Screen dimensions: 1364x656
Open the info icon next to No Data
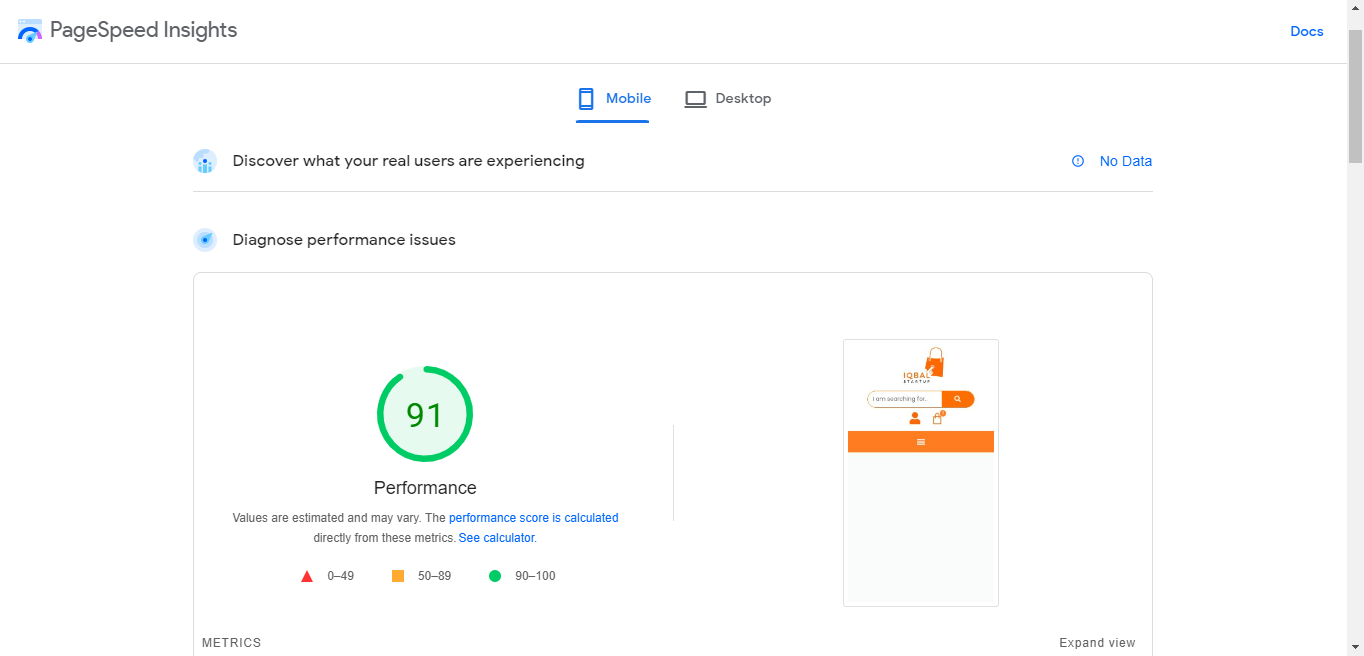pyautogui.click(x=1077, y=161)
